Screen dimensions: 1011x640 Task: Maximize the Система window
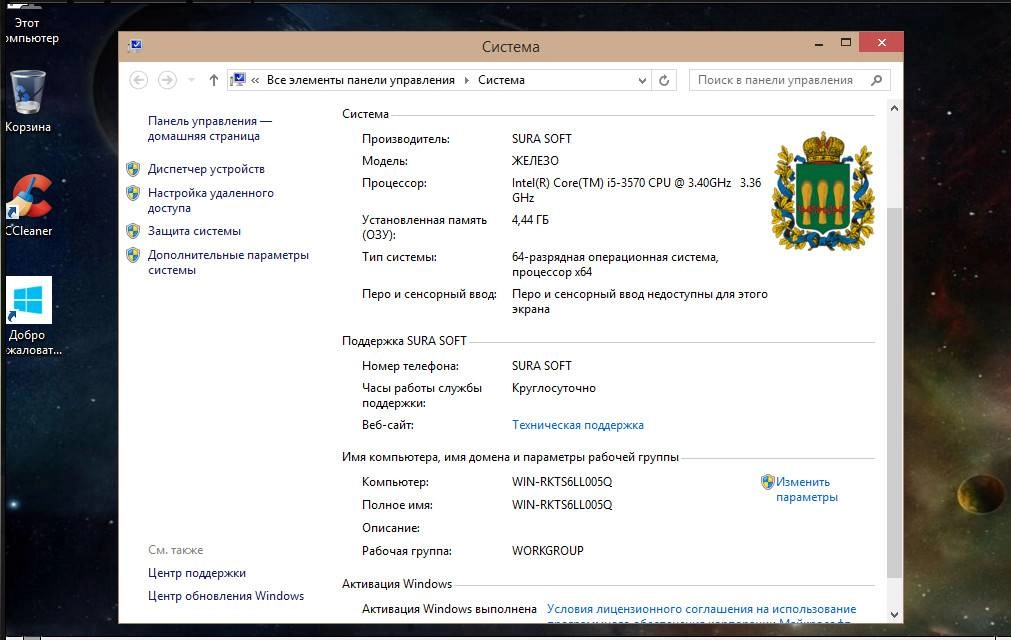tap(846, 43)
